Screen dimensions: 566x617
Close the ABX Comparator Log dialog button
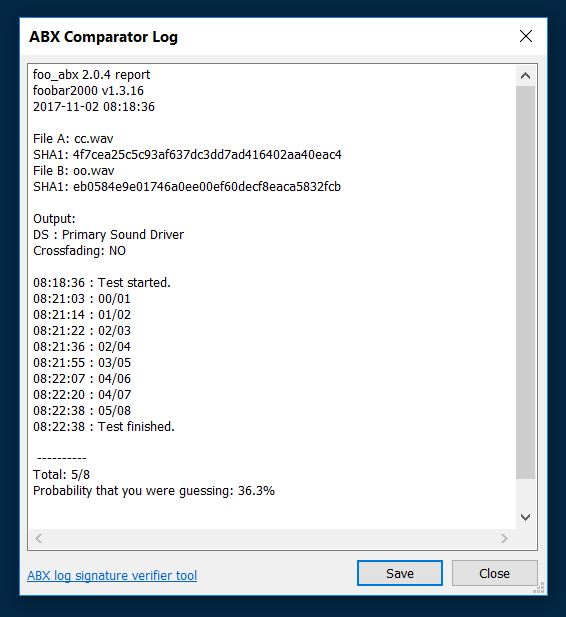[x=494, y=573]
